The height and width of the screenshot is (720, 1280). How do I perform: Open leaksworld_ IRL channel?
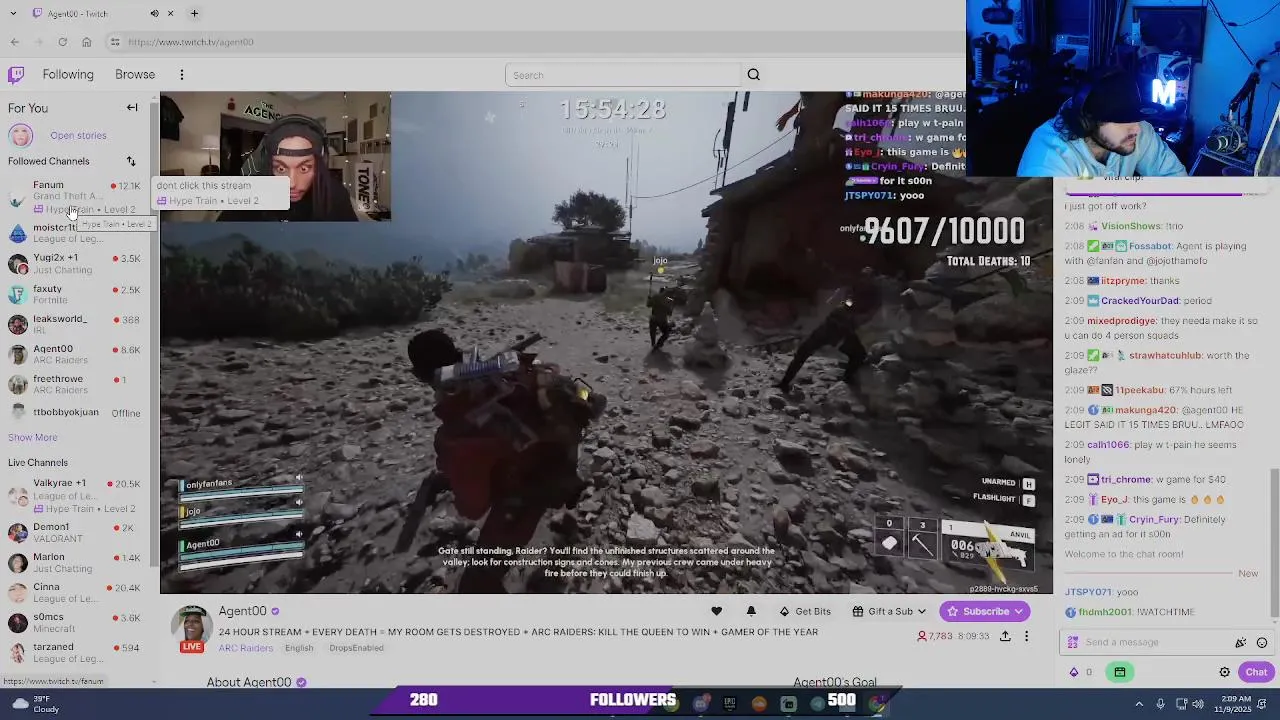75,324
